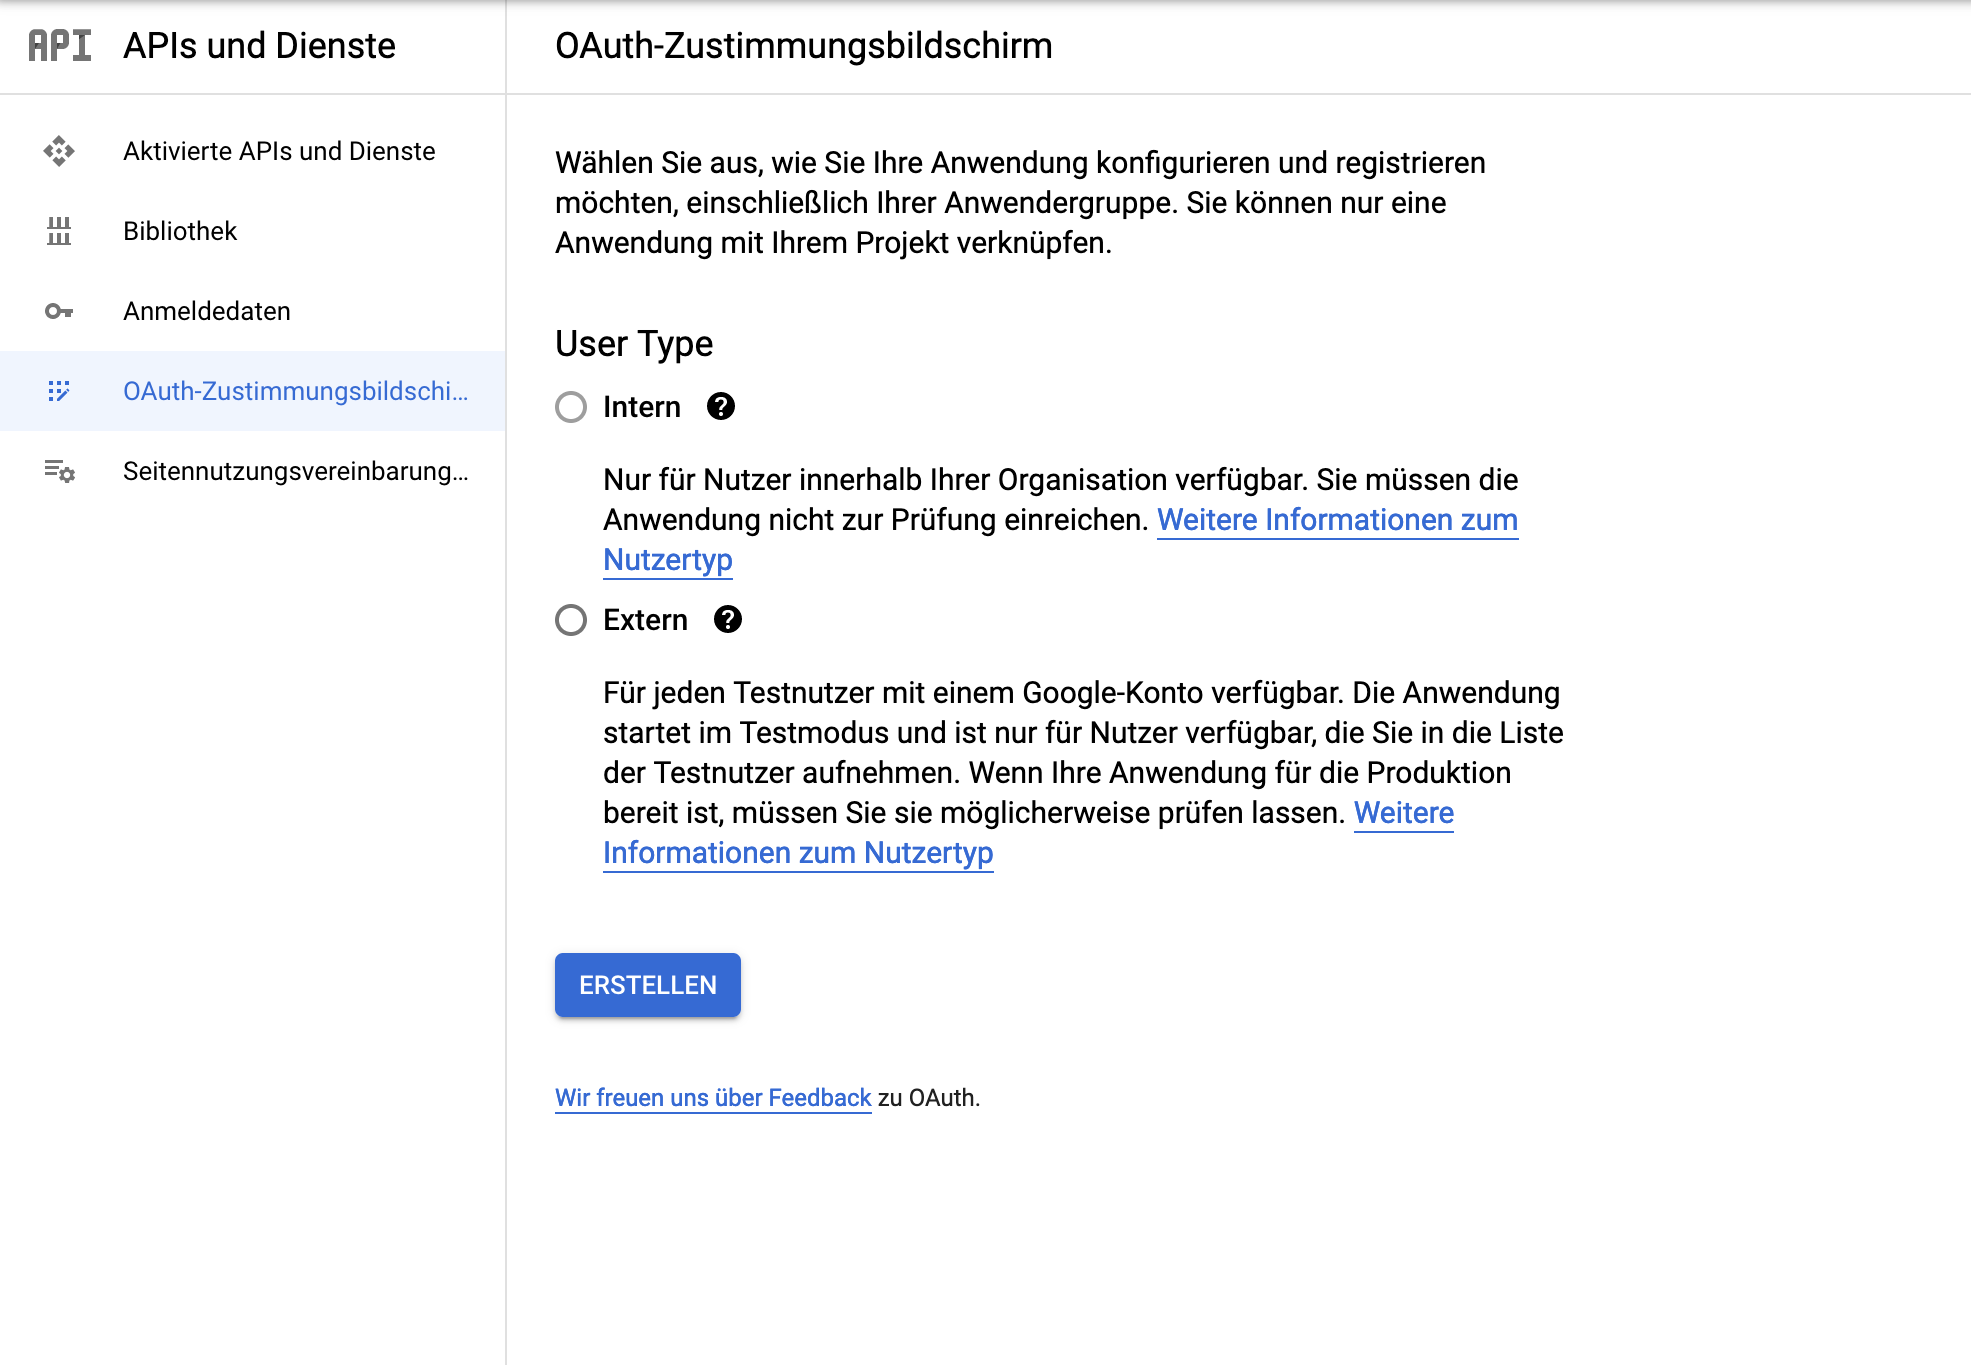Open Weitere Informationen zum Nutzertyp under Intern

pos(1337,520)
